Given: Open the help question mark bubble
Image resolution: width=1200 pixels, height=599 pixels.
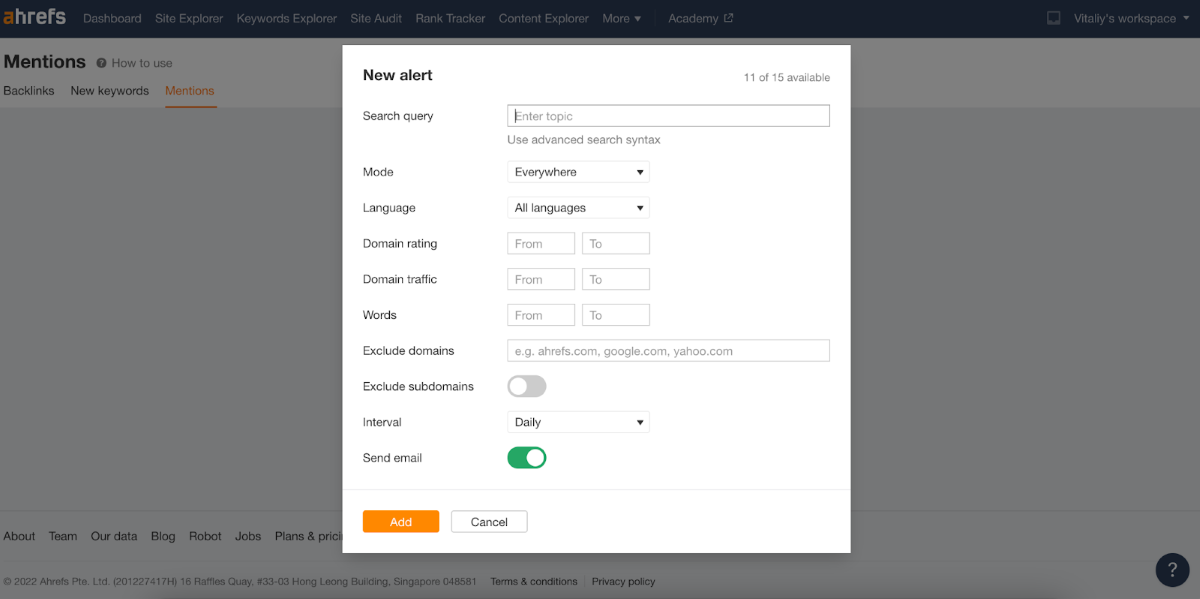Looking at the screenshot, I should coord(1172,569).
